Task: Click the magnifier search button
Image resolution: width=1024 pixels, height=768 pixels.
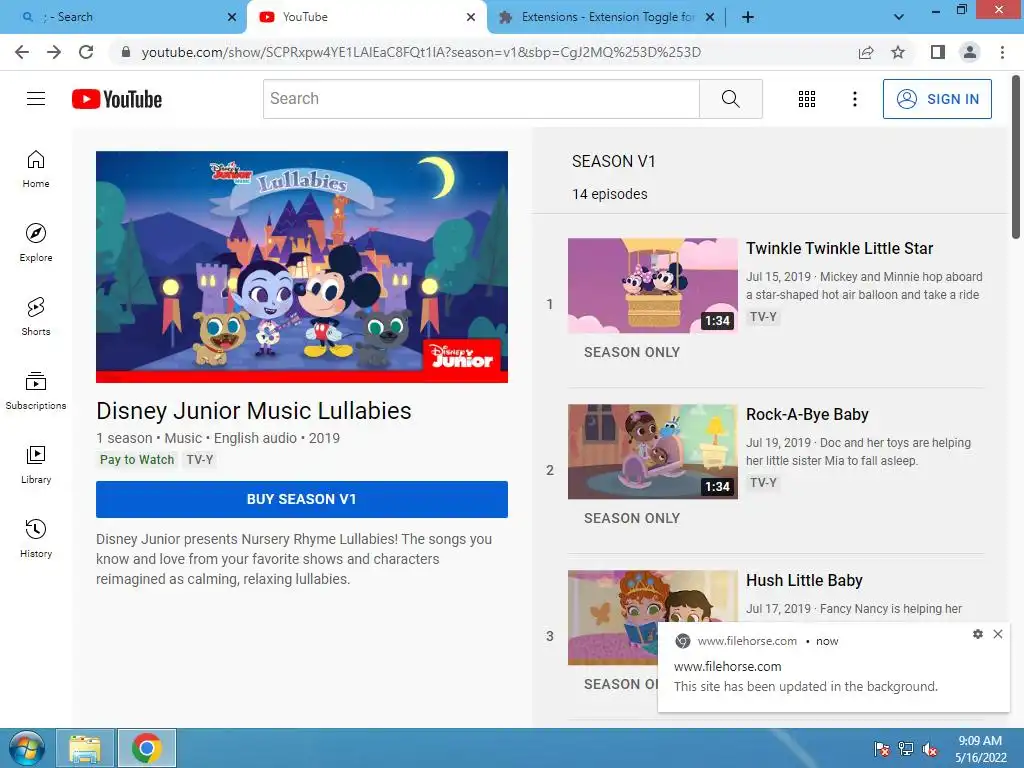Action: click(730, 99)
